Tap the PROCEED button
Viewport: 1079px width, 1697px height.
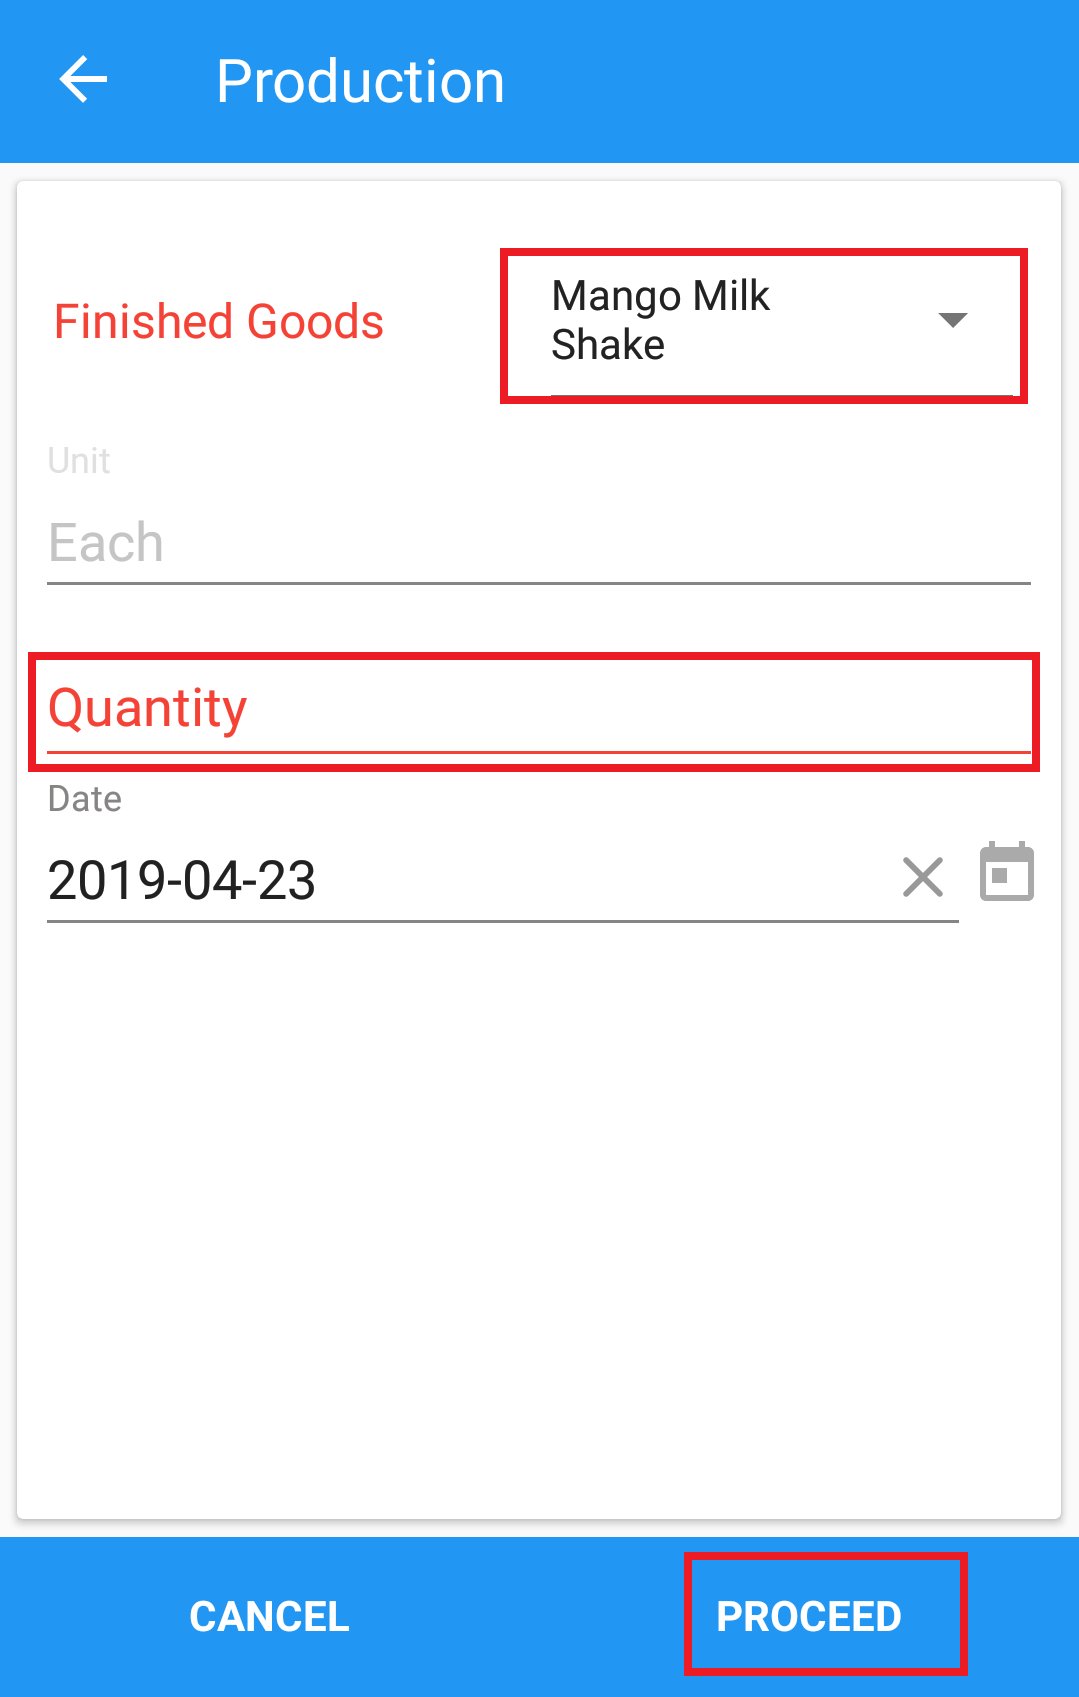809,1617
